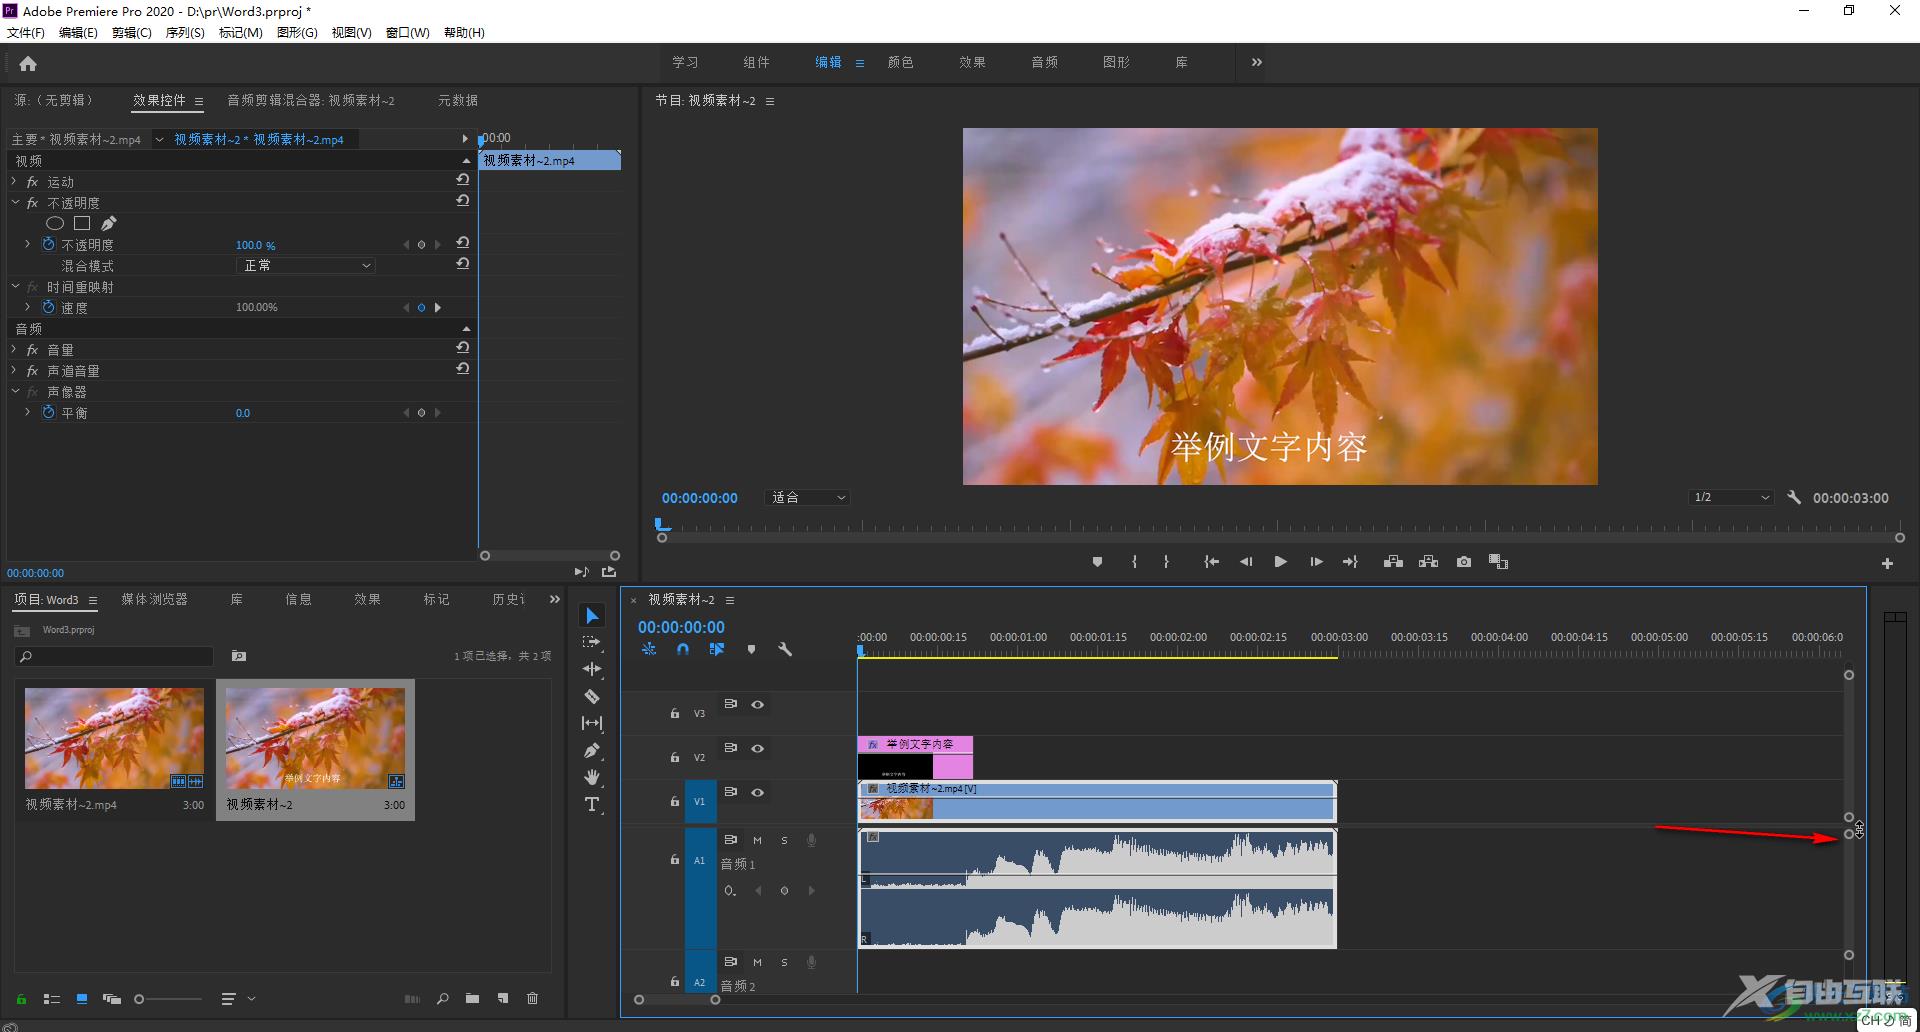The height and width of the screenshot is (1032, 1920).
Task: Collapse the 不透明度 effect
Action: coord(14,202)
